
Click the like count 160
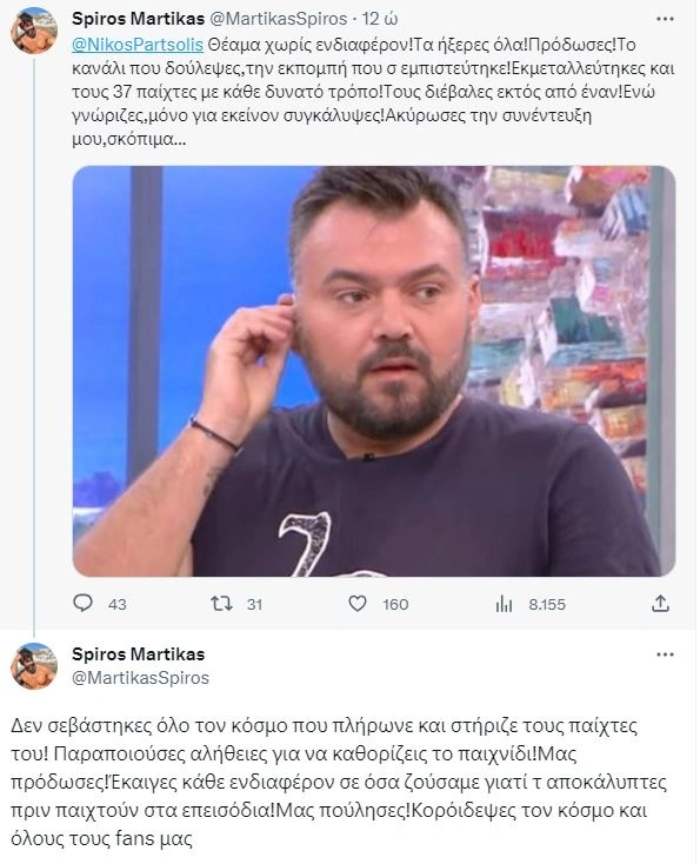coord(396,604)
